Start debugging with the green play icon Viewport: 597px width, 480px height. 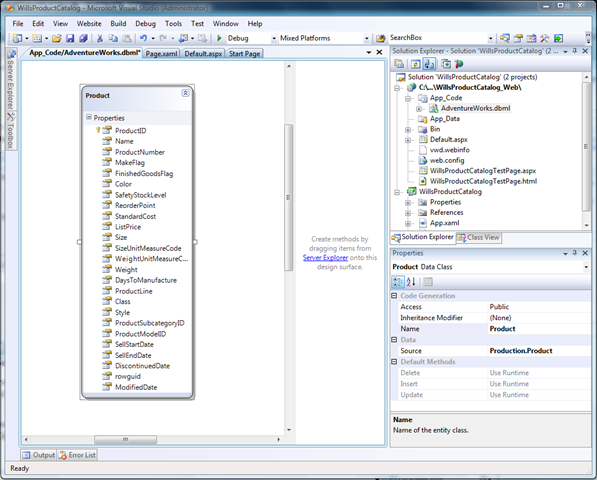coord(219,38)
